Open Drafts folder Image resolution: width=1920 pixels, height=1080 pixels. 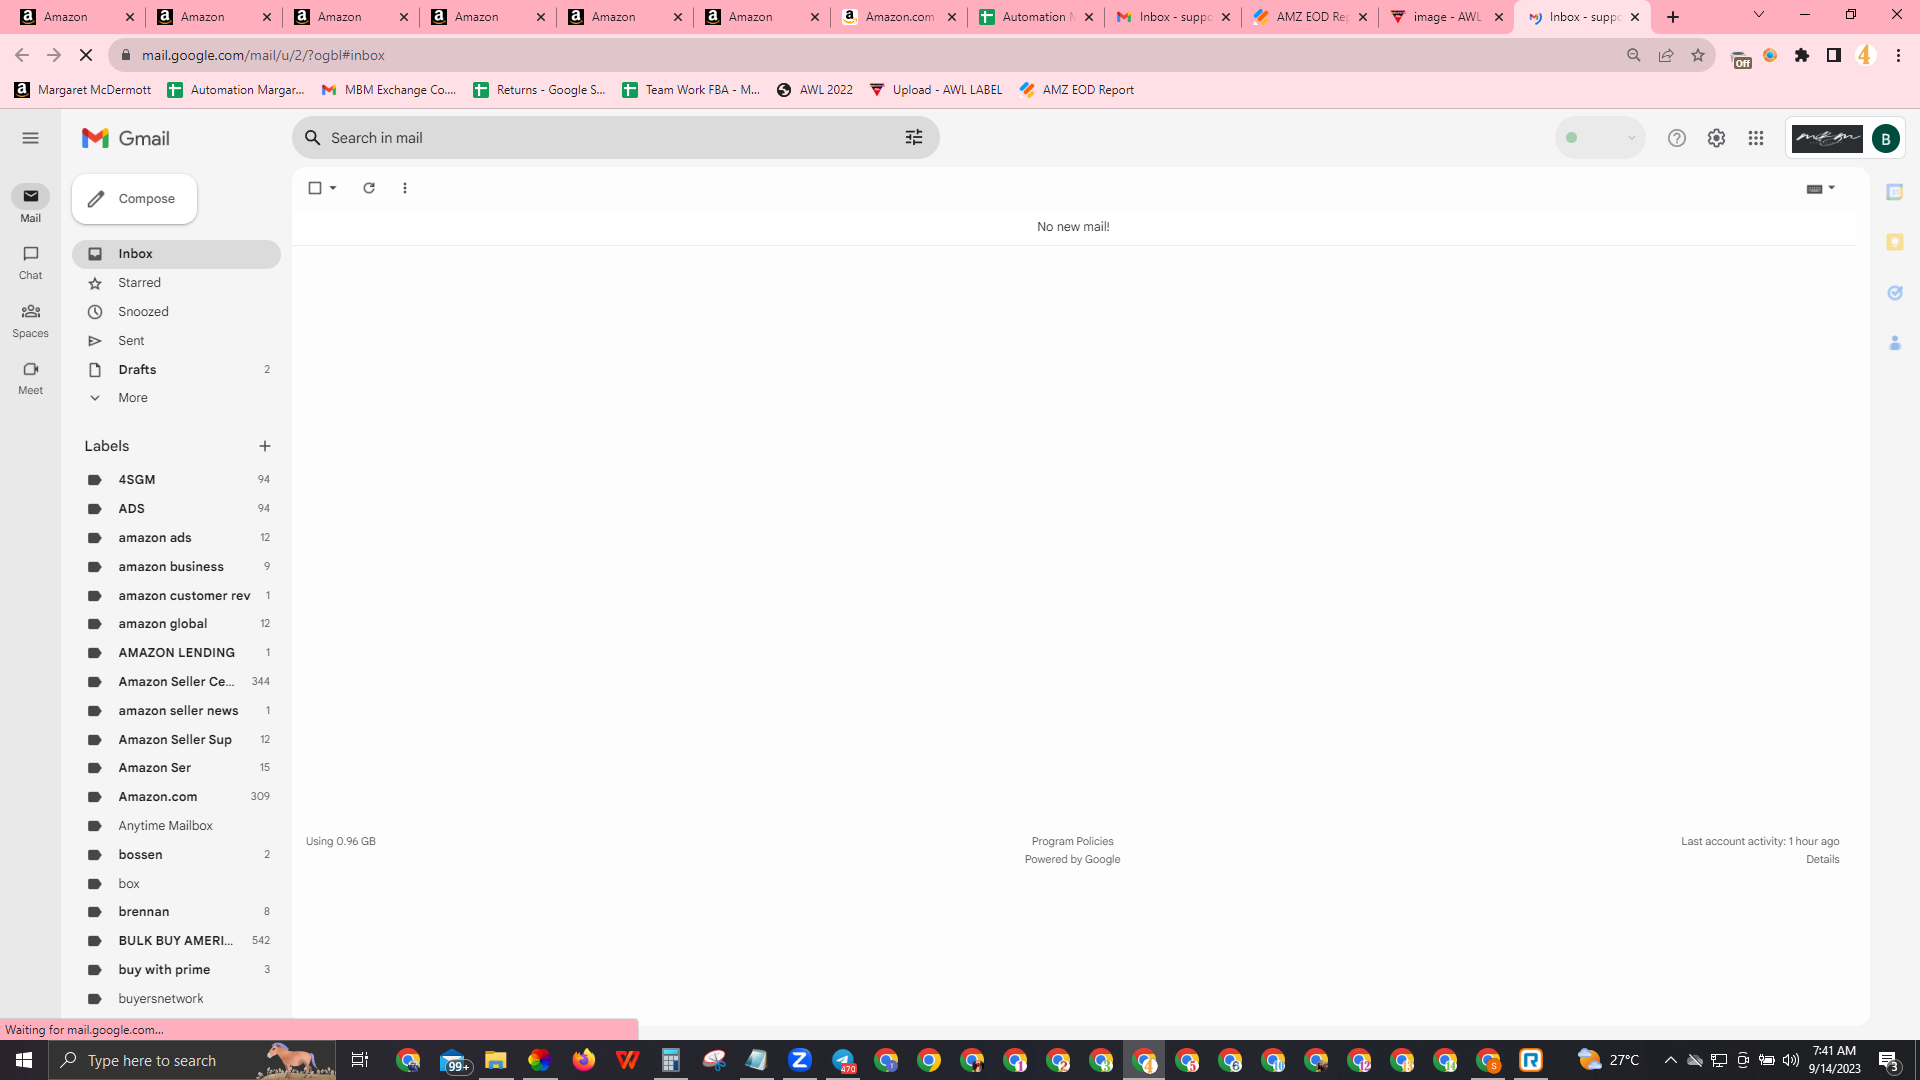[x=176, y=370]
